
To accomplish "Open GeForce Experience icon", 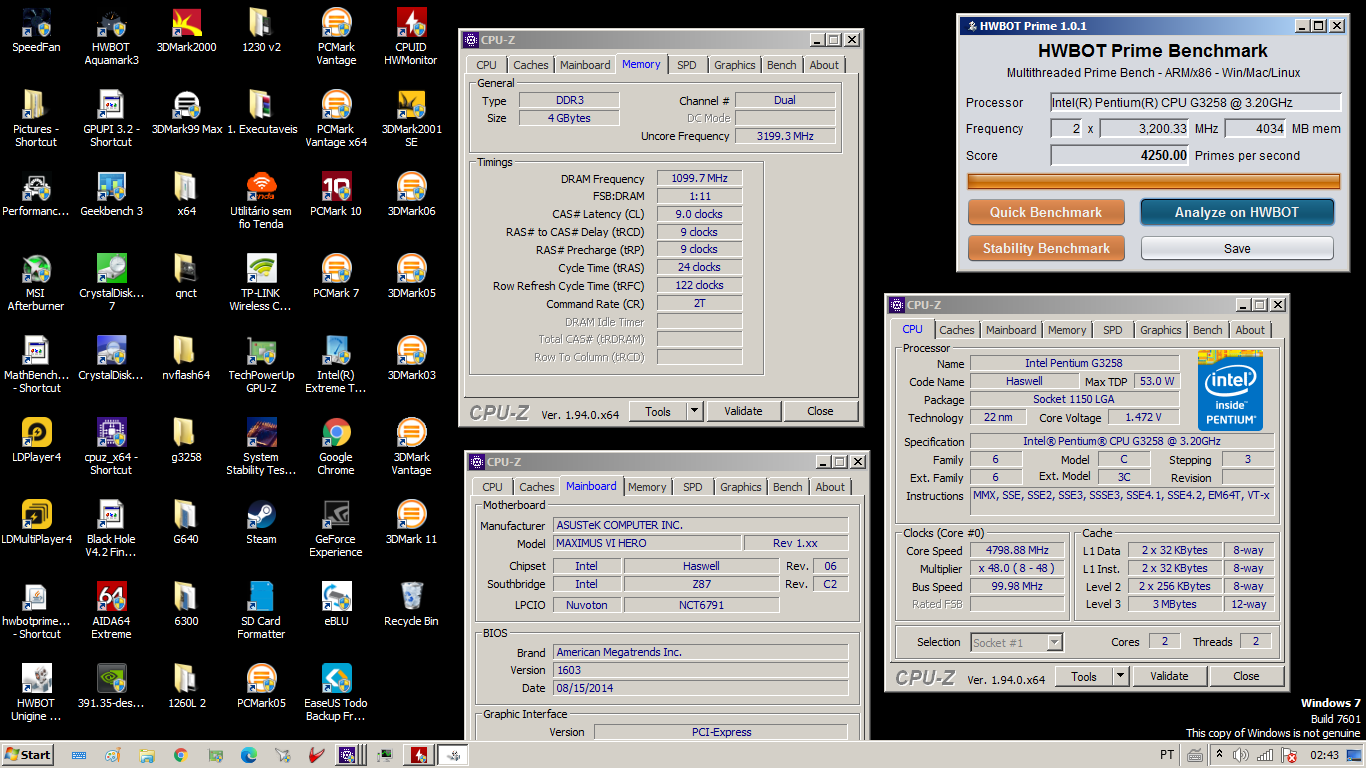I will 336,528.
